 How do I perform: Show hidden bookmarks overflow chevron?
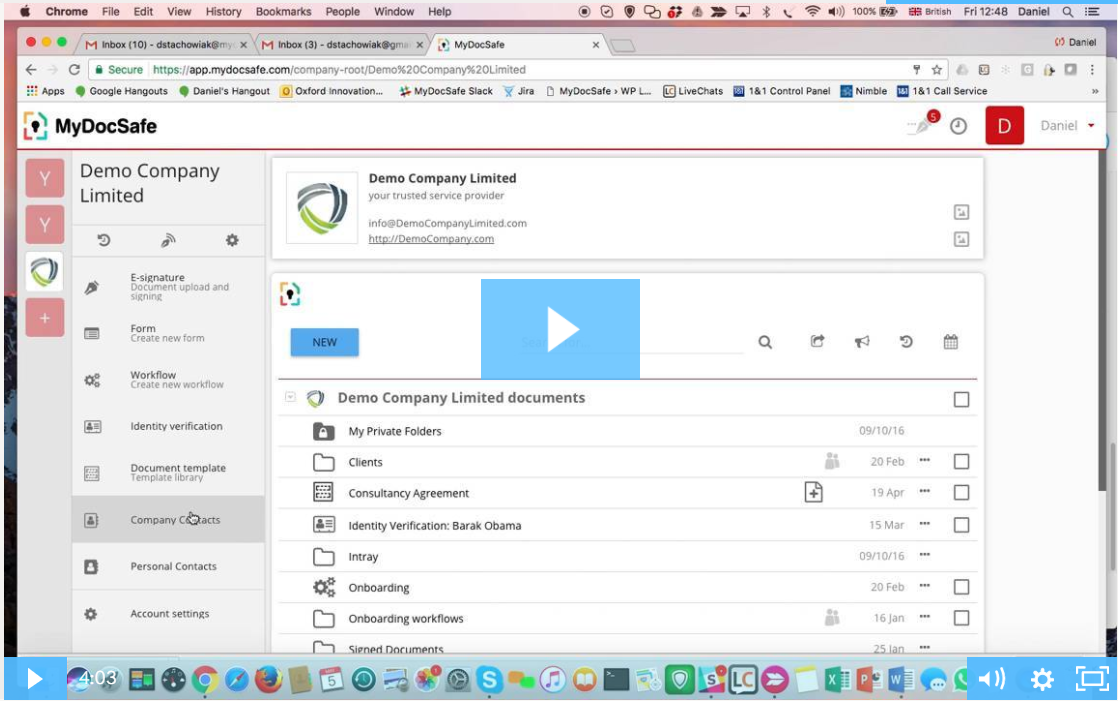1094,91
